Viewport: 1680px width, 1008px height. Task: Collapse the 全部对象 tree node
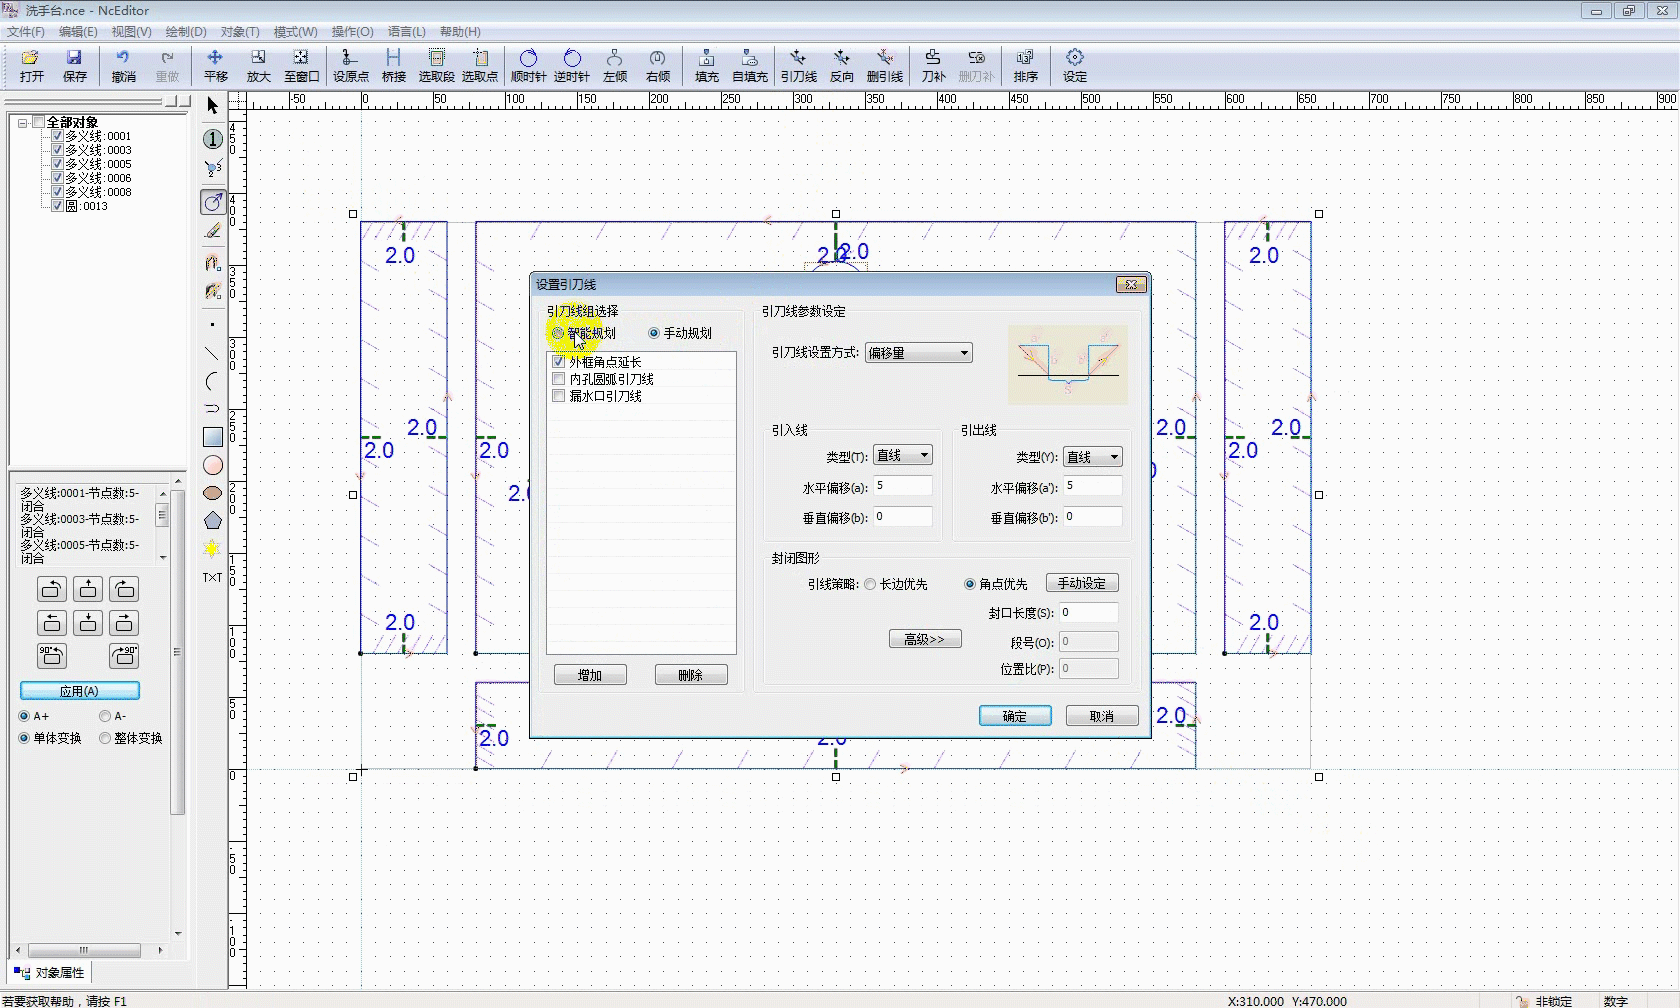(22, 123)
